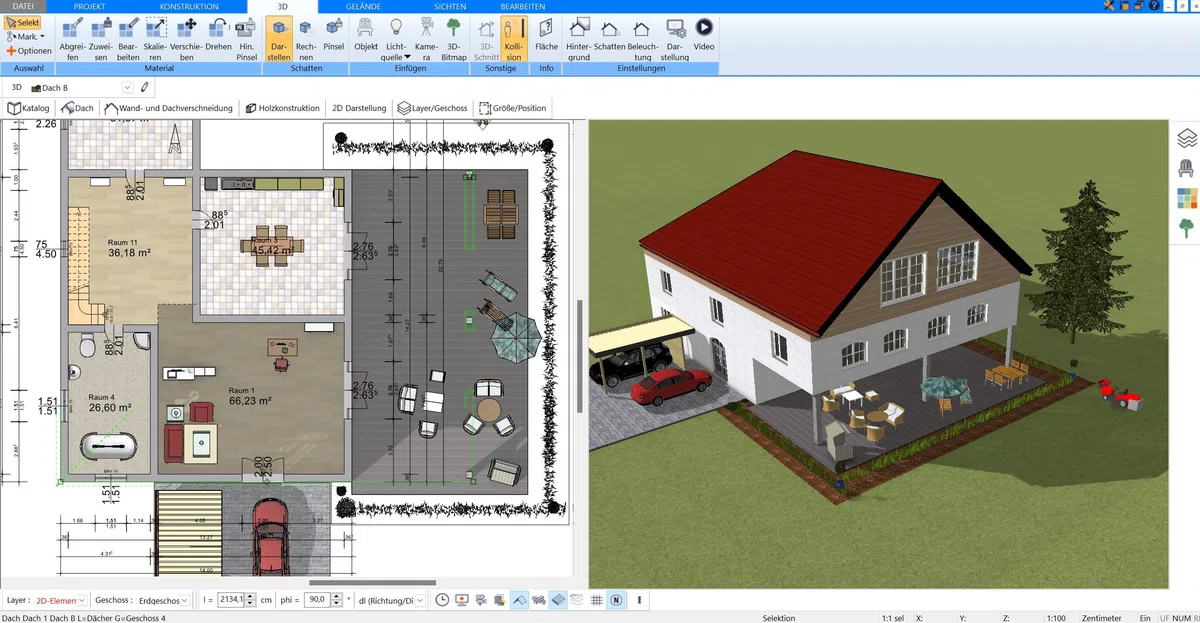This screenshot has width=1200, height=623.
Task: Click the 2D Darstellung button
Action: [359, 108]
